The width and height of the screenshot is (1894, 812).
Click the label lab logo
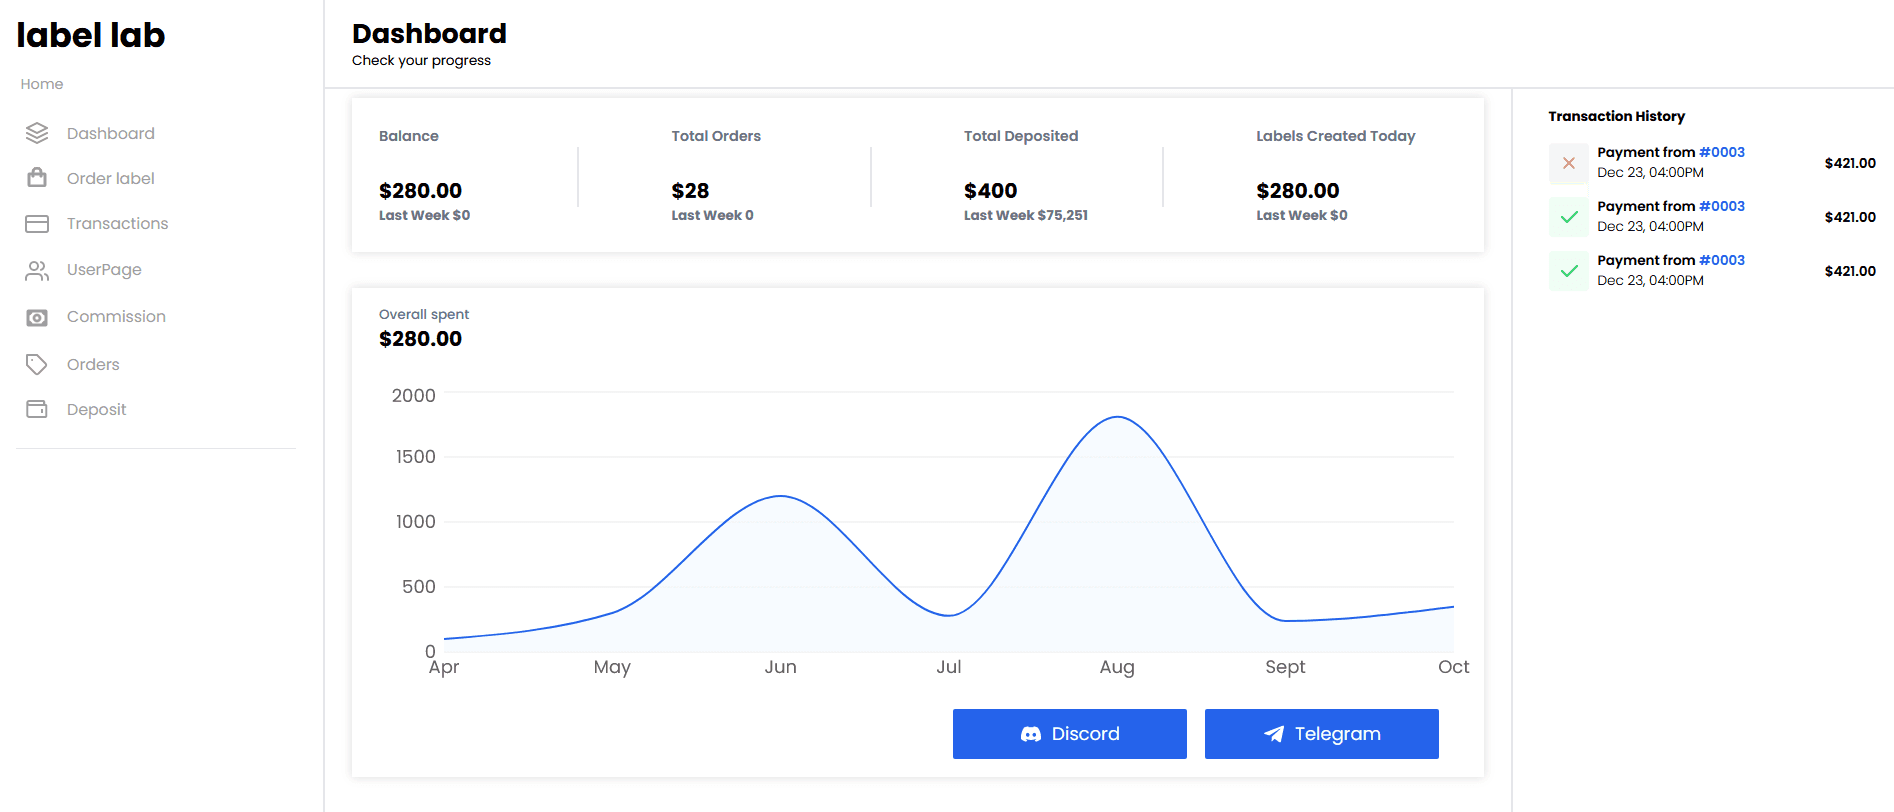click(91, 35)
